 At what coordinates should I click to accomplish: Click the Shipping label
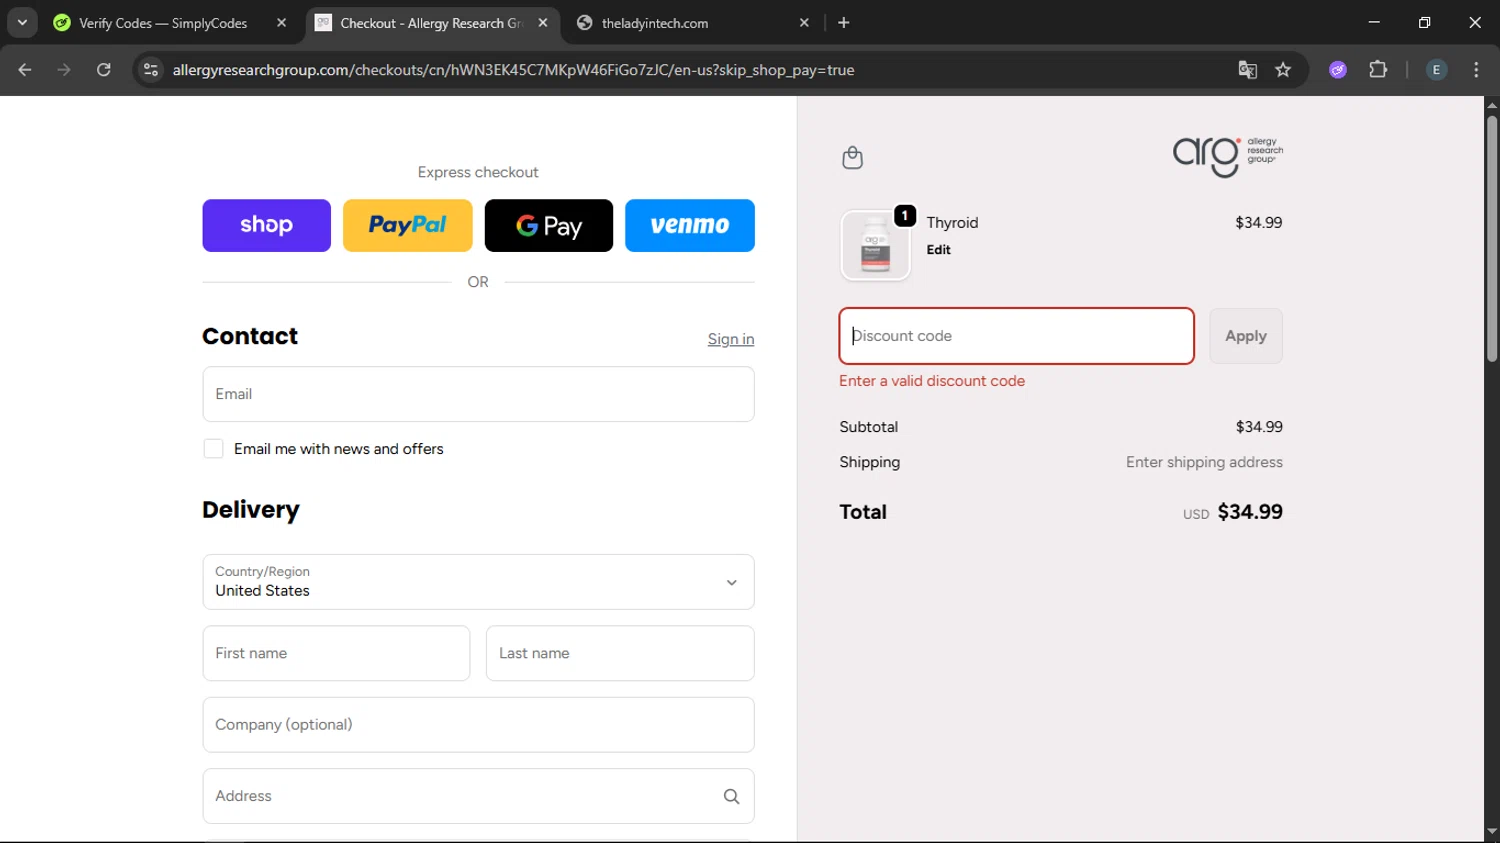[870, 462]
